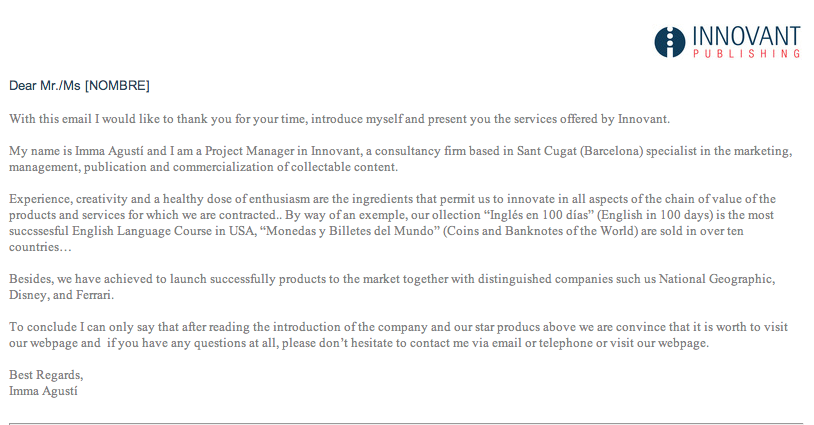Click the red PUBLISHING subtitle
Screen dimensions: 814x425
pos(747,53)
